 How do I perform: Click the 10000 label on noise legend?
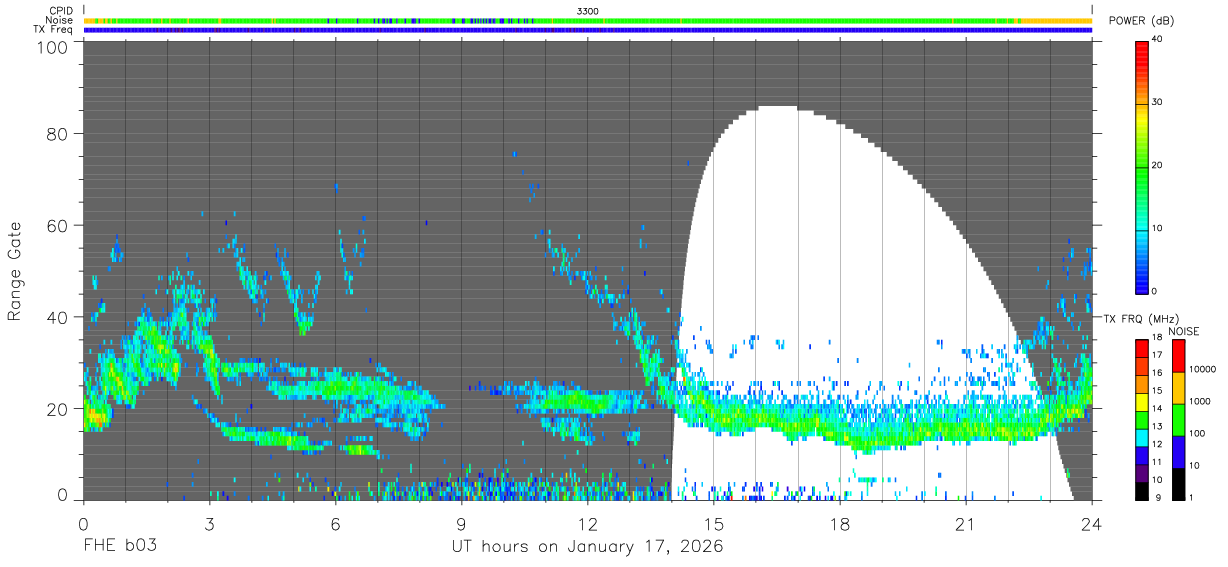[1202, 369]
